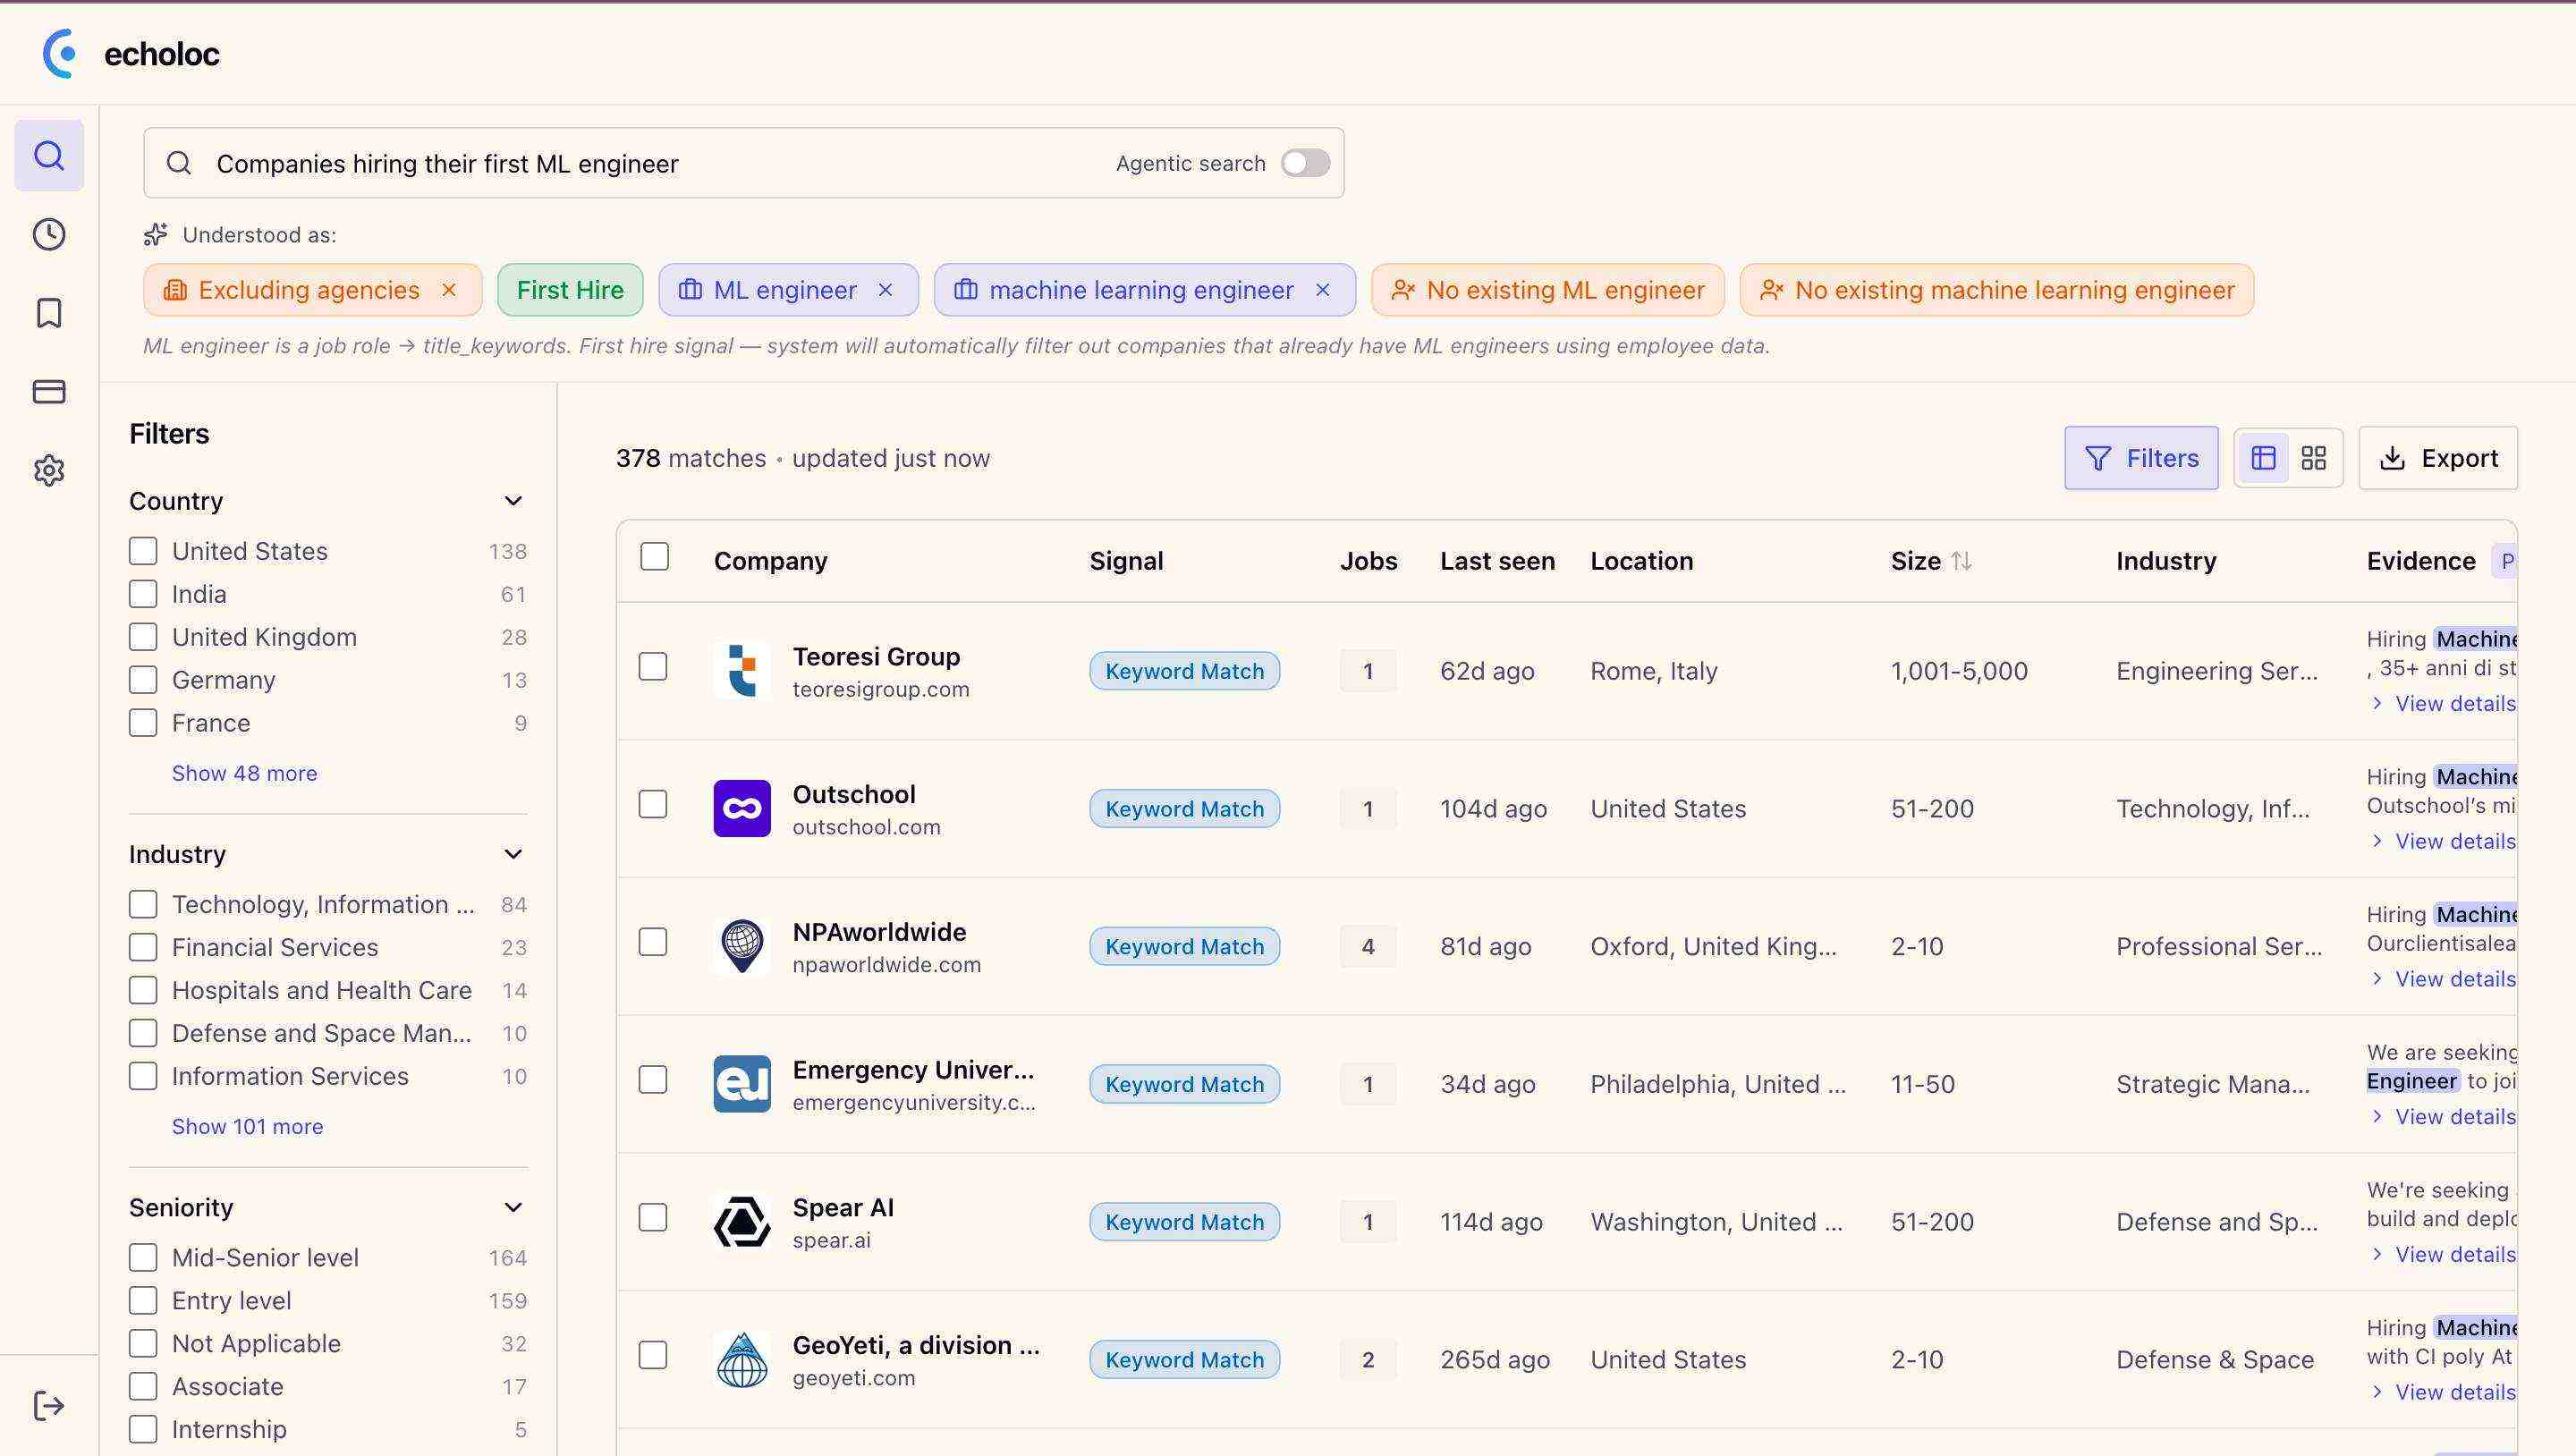Click Show 48 more countries

244,772
